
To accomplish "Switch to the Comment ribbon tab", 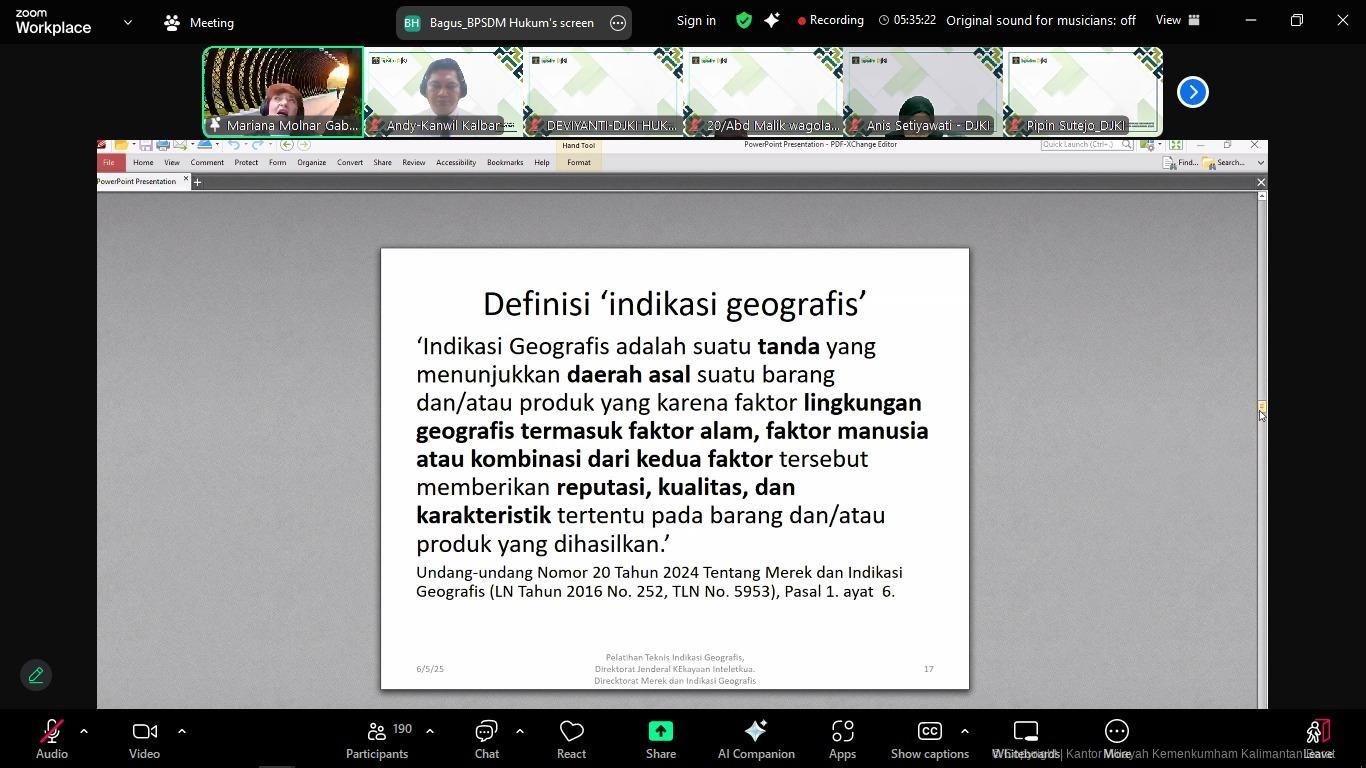I will pos(207,162).
